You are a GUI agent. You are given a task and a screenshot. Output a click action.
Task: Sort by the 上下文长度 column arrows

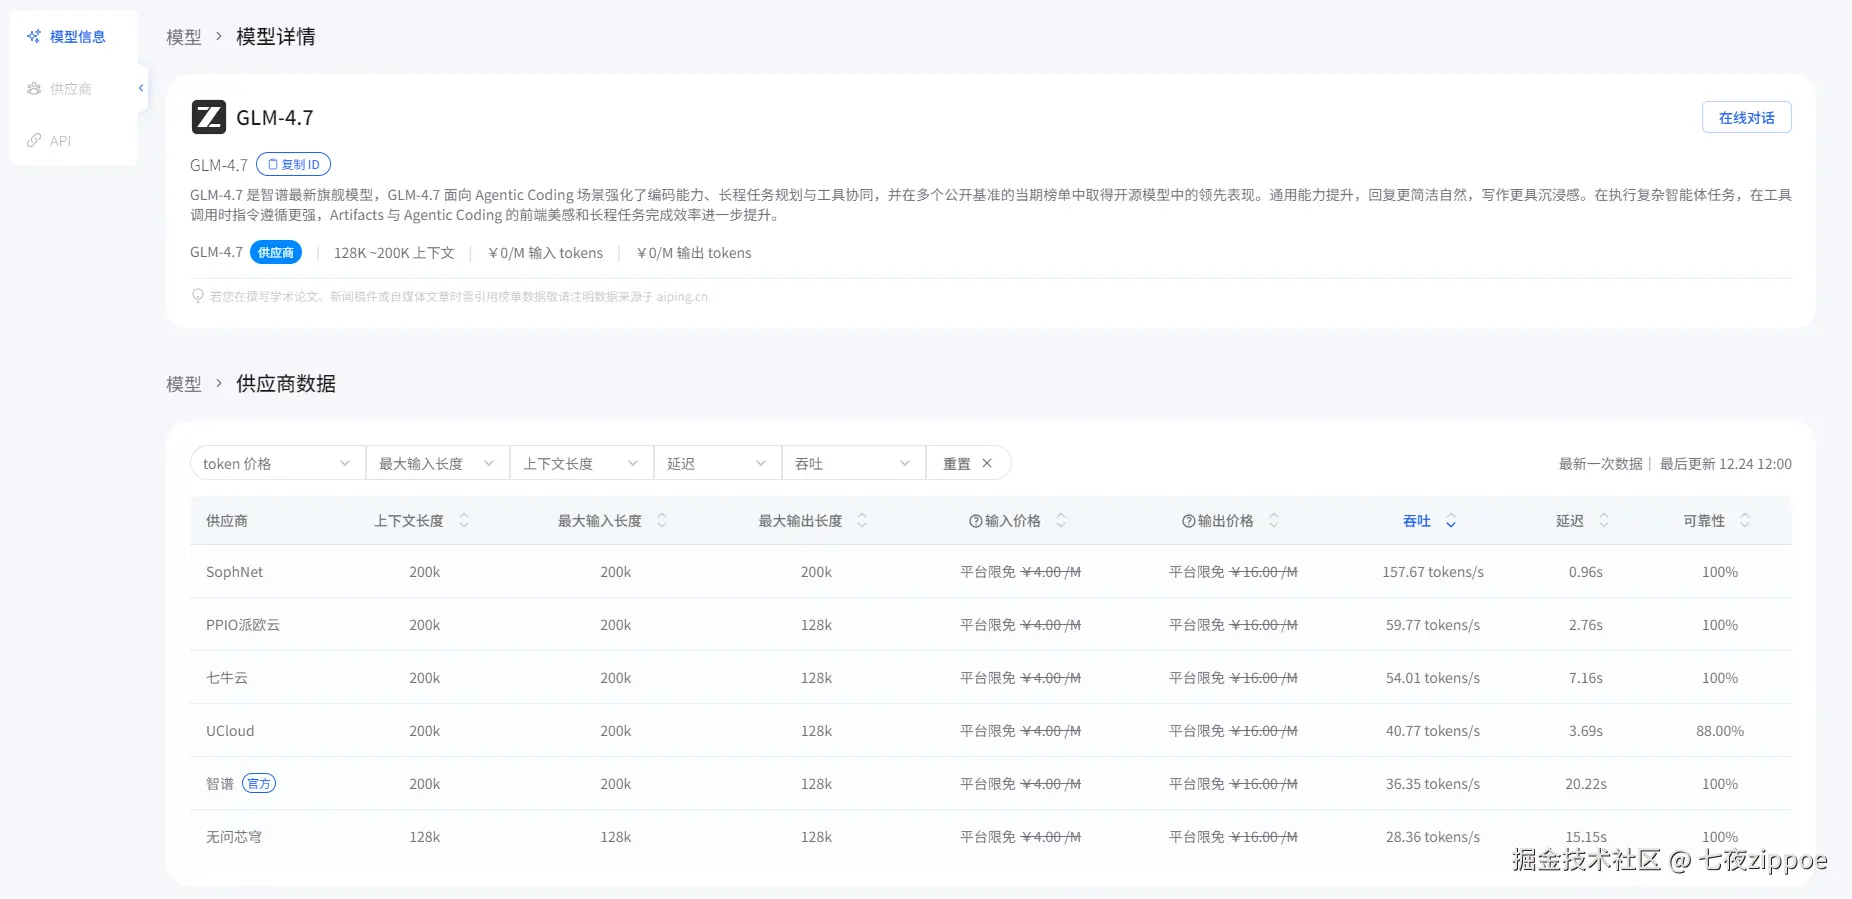pyautogui.click(x=464, y=521)
